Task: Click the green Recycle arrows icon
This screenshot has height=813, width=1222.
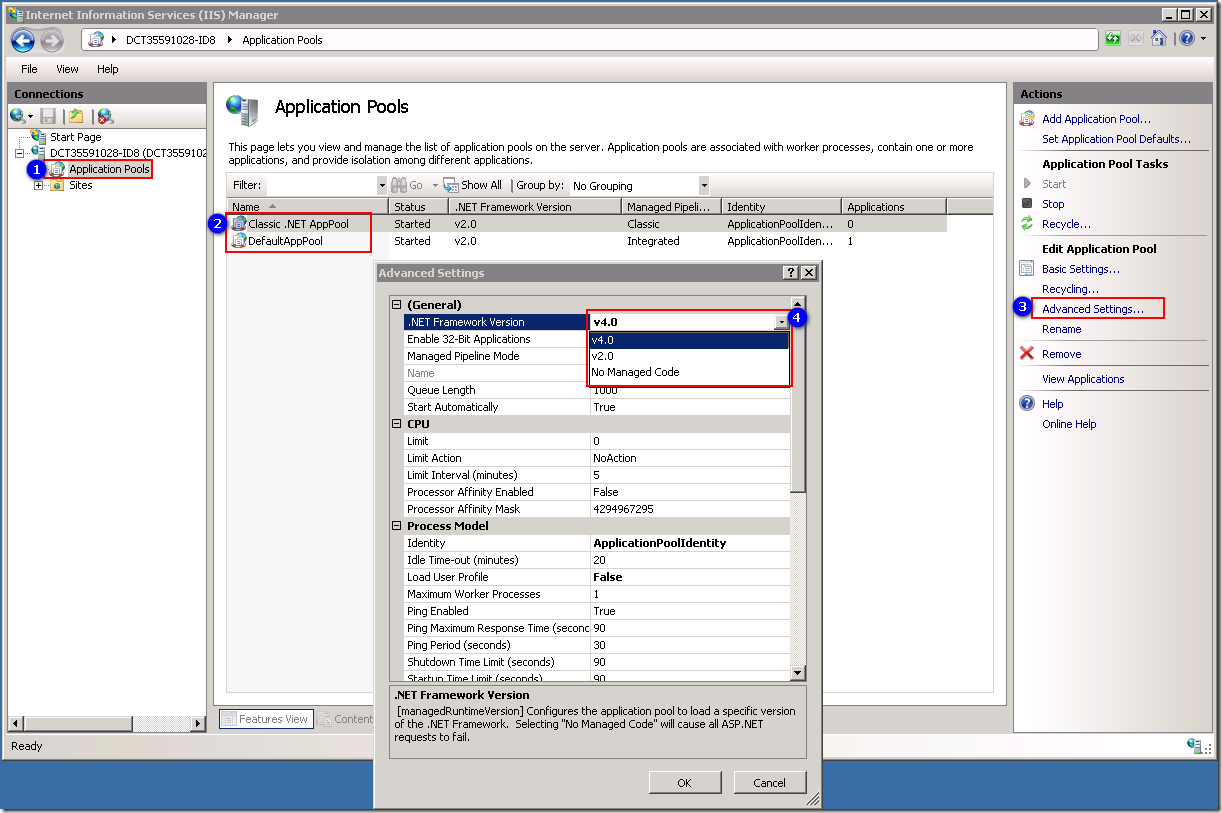Action: 1026,224
